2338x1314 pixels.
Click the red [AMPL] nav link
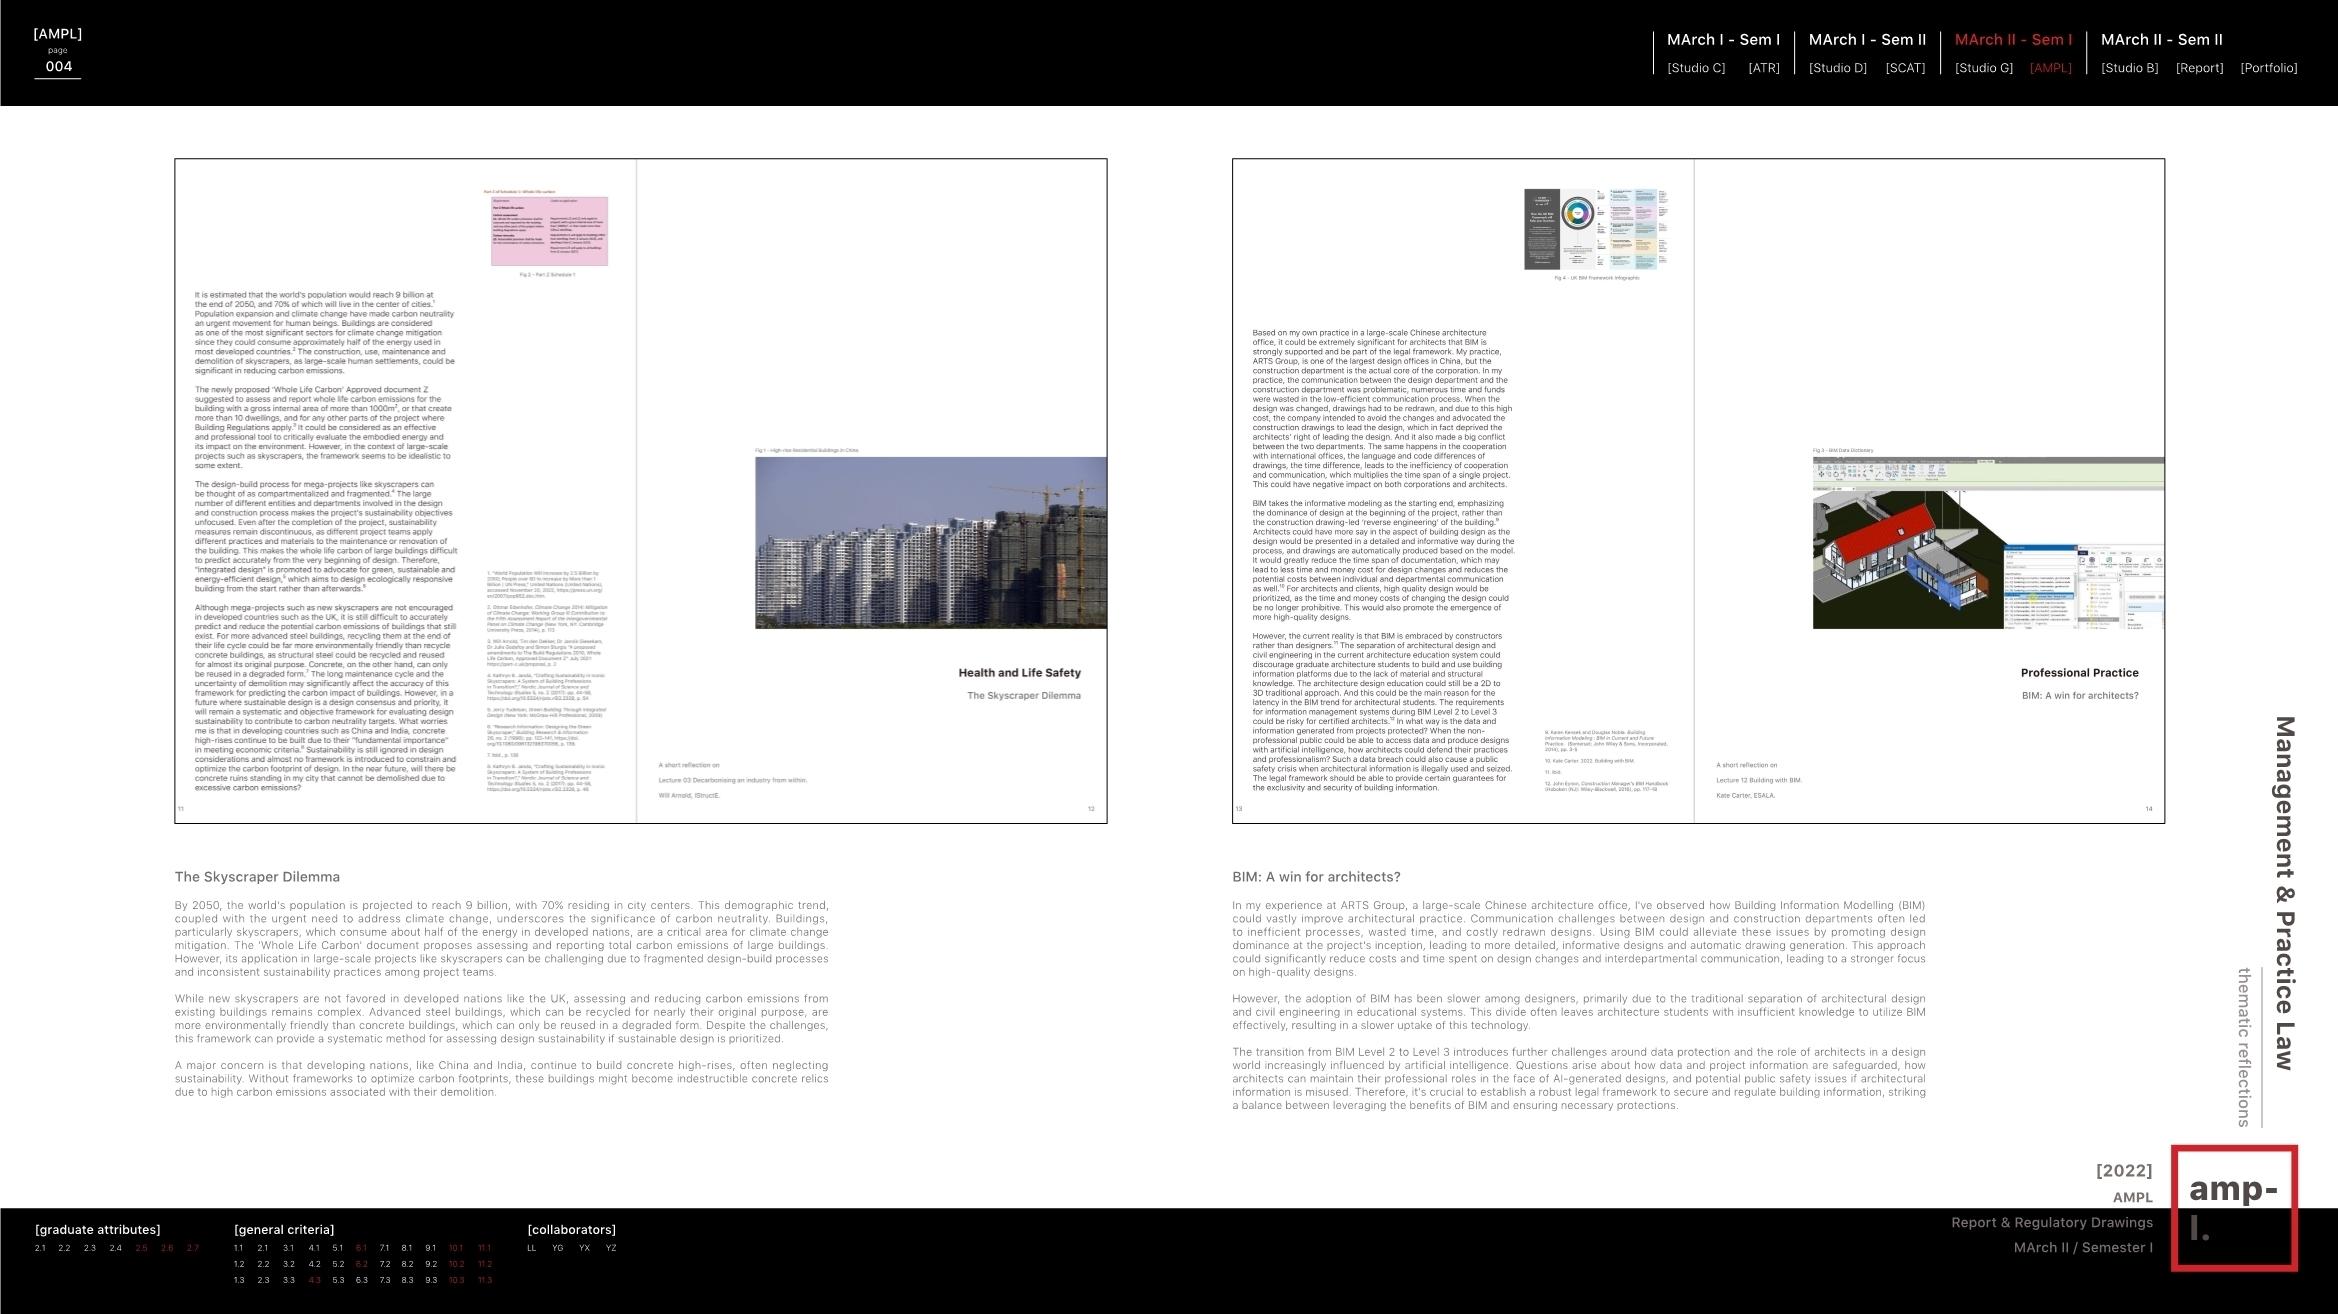point(2050,68)
